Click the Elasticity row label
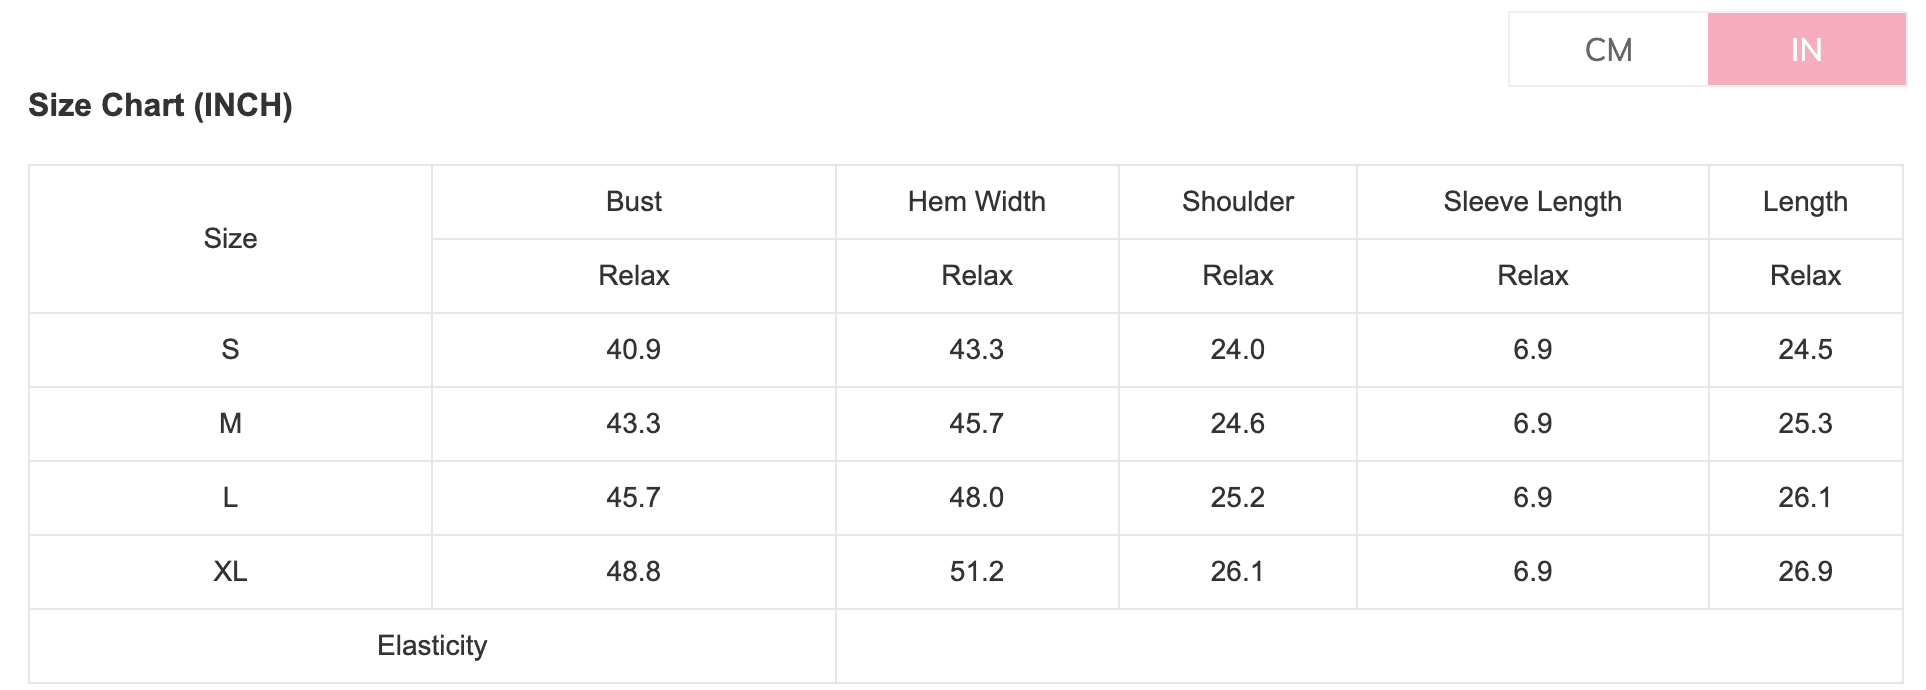1926x690 pixels. pos(432,646)
